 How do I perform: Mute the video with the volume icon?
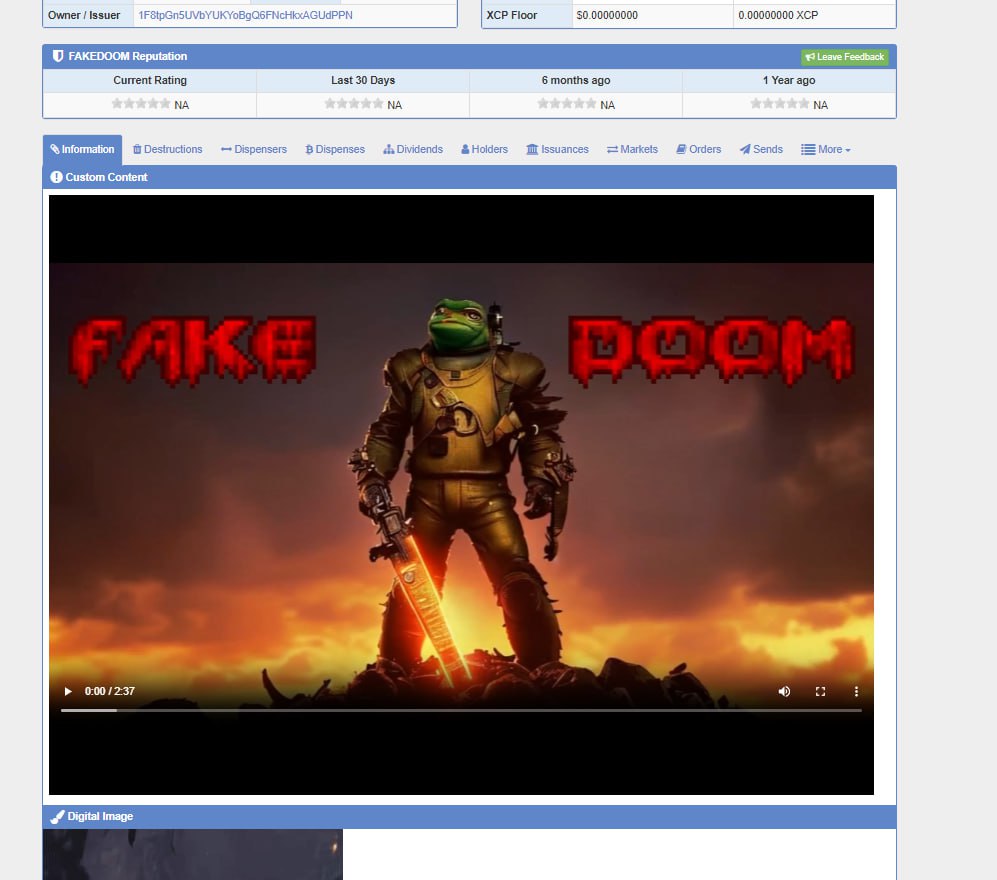784,691
